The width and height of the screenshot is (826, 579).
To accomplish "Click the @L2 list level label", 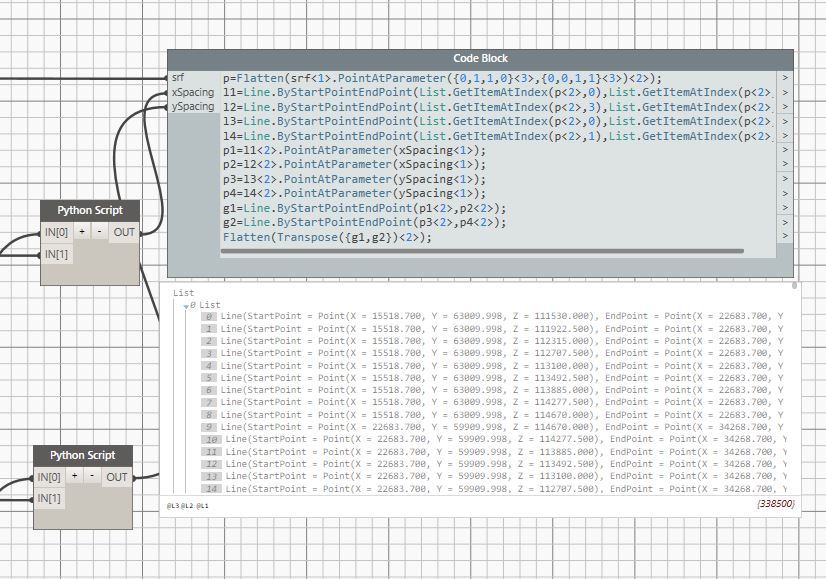I will [187, 506].
